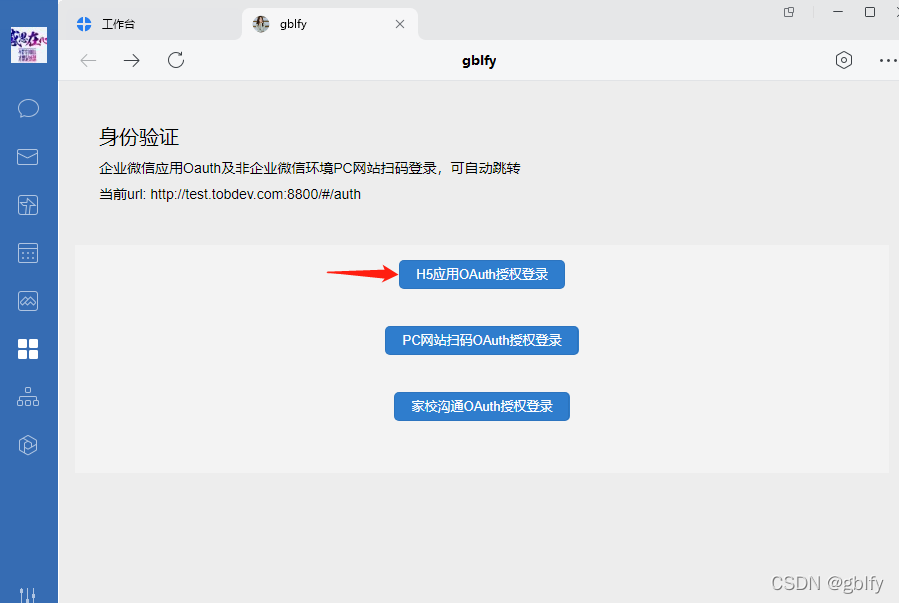Screen dimensions: 899x603
Task: Open the settings gear next to page title
Action: tap(843, 60)
